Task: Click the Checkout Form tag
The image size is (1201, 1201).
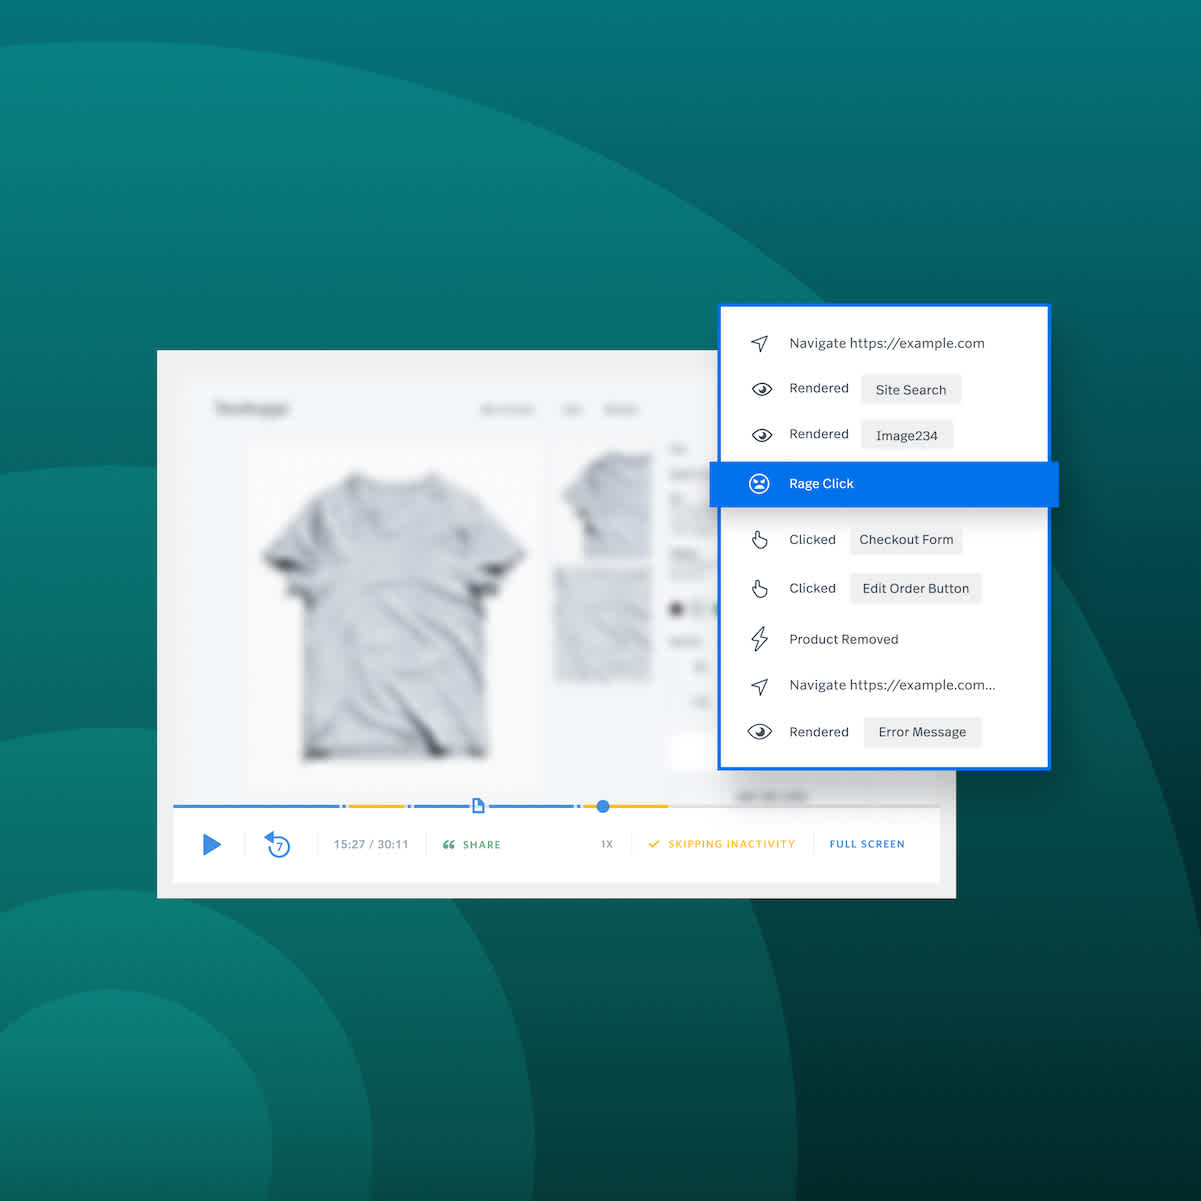Action: (x=906, y=540)
